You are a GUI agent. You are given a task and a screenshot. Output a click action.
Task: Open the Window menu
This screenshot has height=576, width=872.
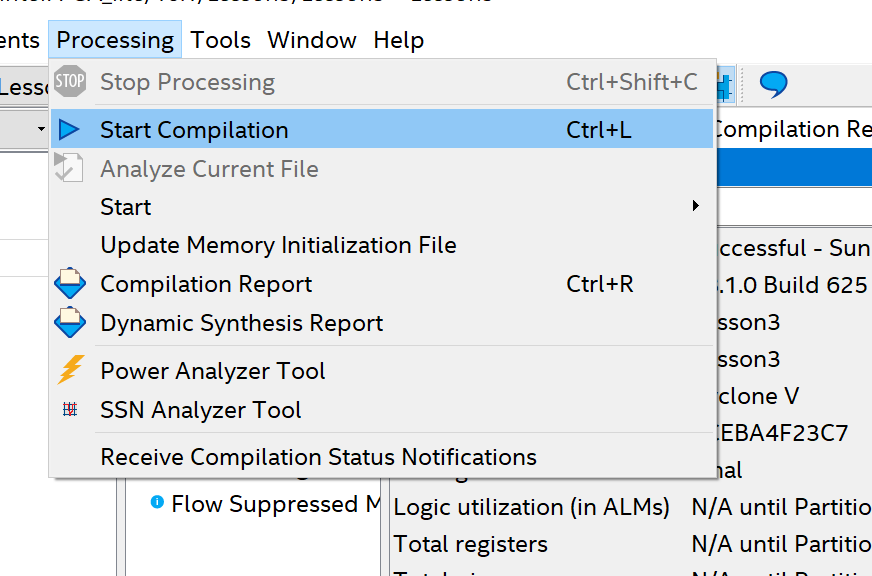pyautogui.click(x=312, y=40)
